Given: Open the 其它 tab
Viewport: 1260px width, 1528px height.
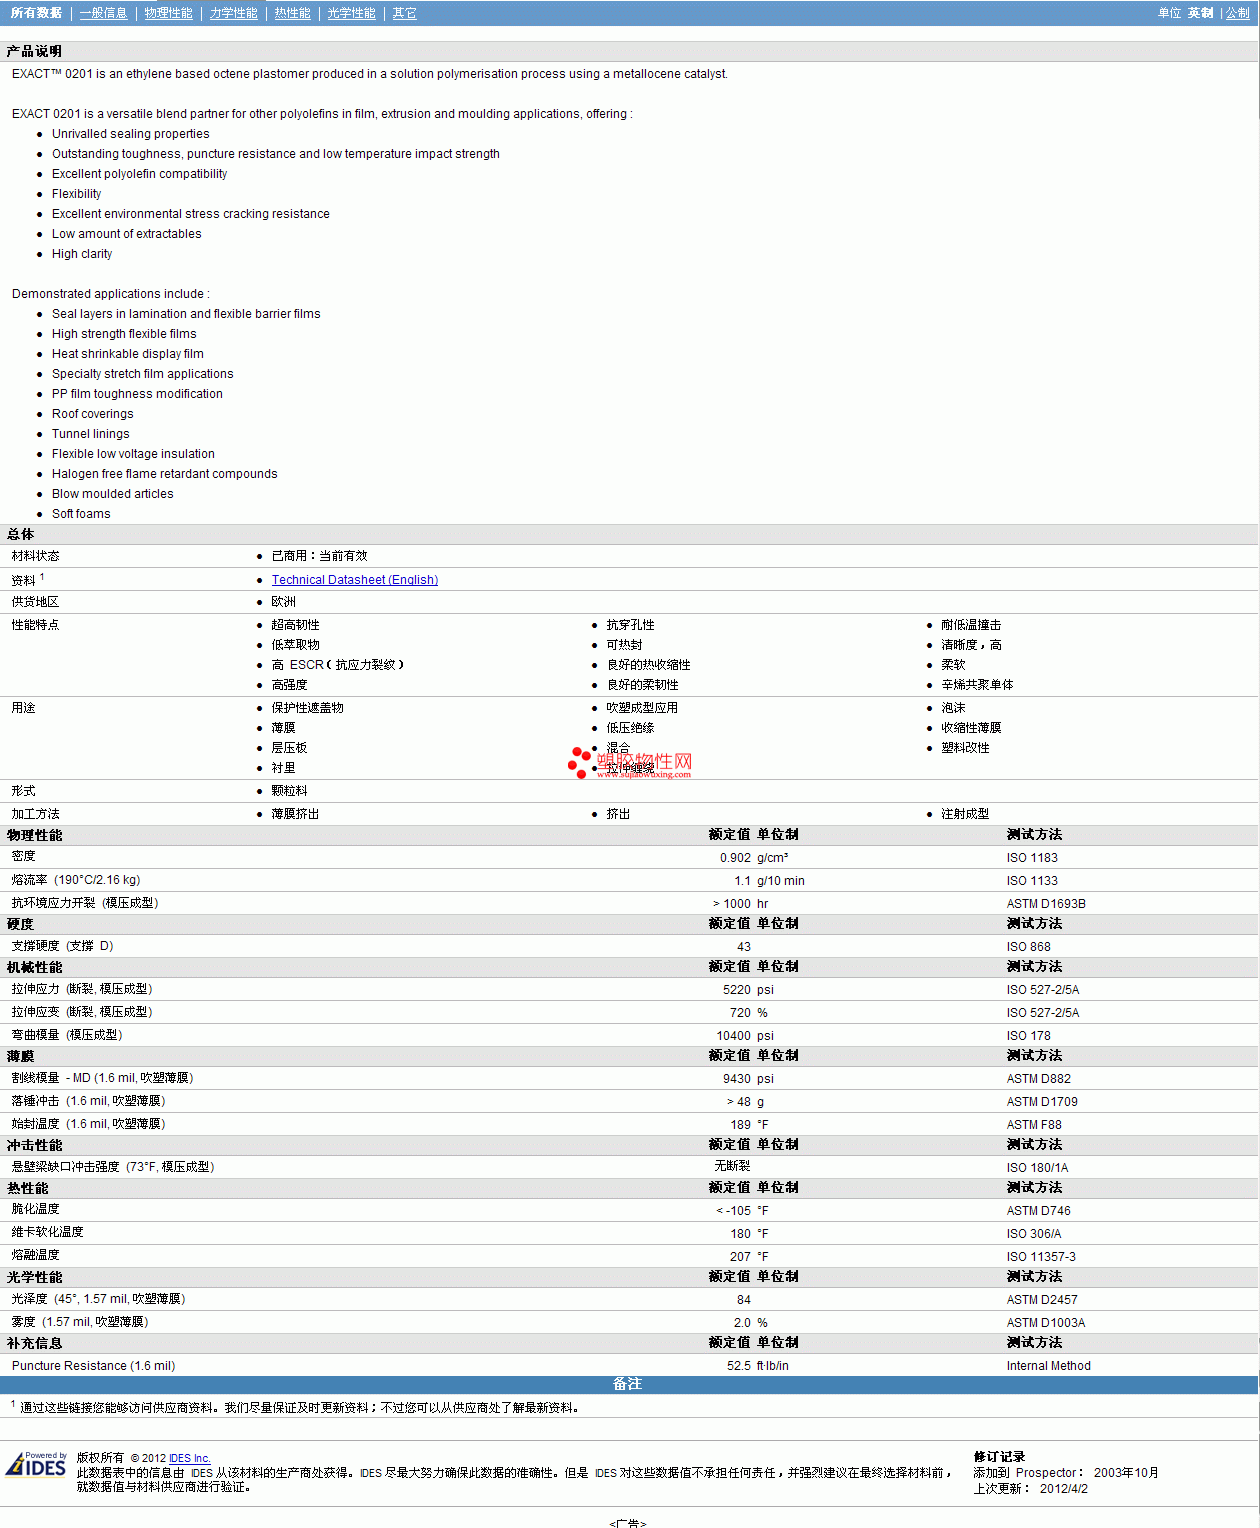Looking at the screenshot, I should (405, 13).
